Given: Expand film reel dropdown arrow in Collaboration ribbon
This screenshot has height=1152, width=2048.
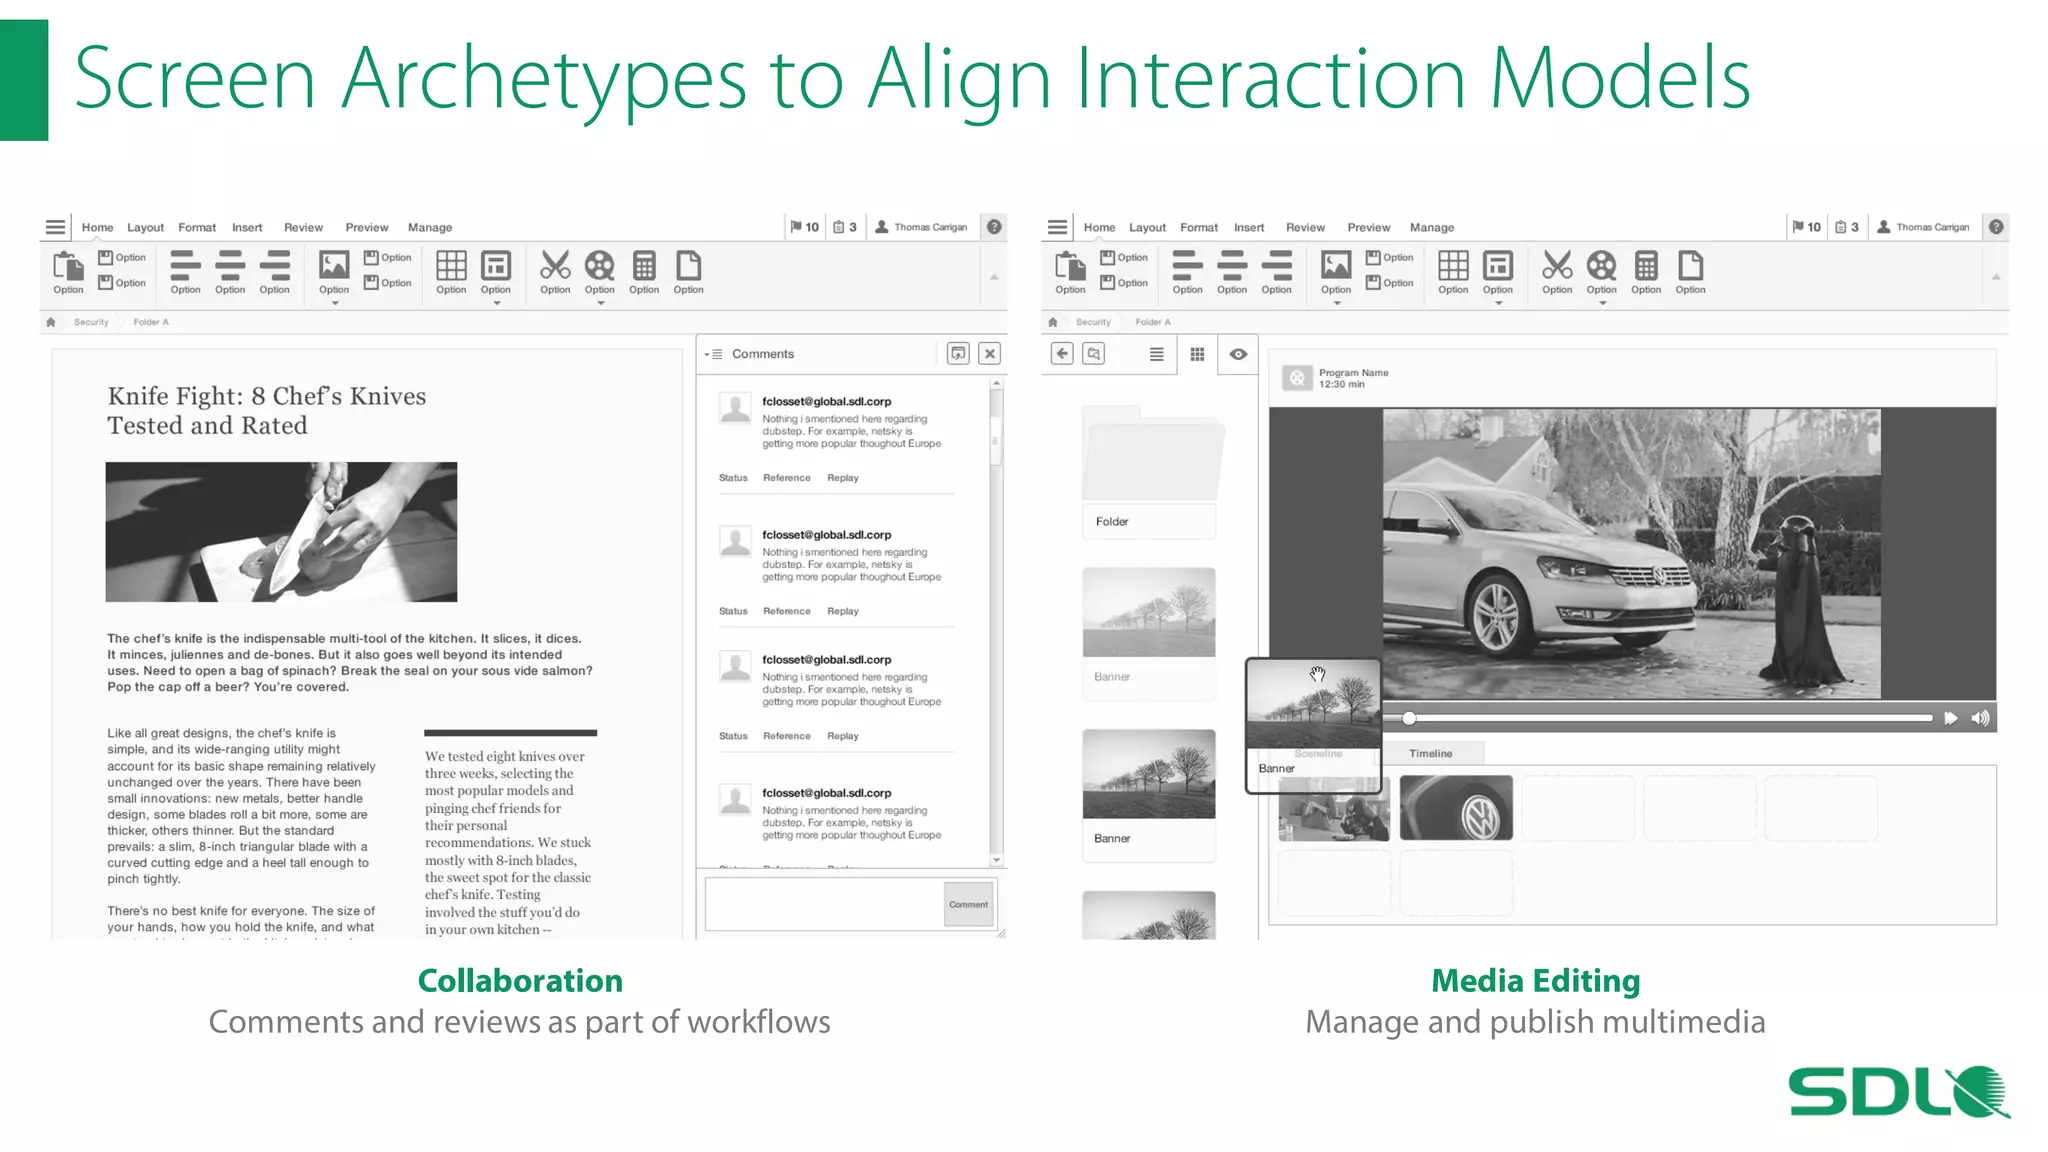Looking at the screenshot, I should 600,302.
